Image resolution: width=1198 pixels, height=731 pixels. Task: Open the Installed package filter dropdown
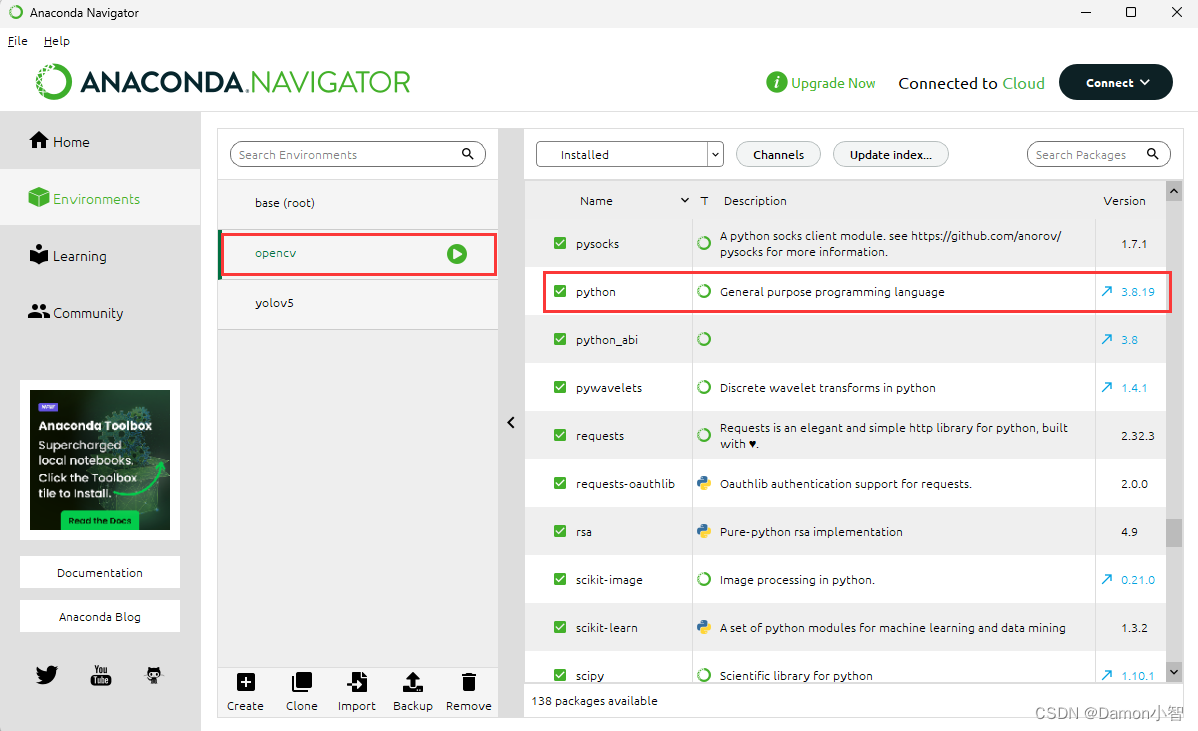[x=629, y=155]
